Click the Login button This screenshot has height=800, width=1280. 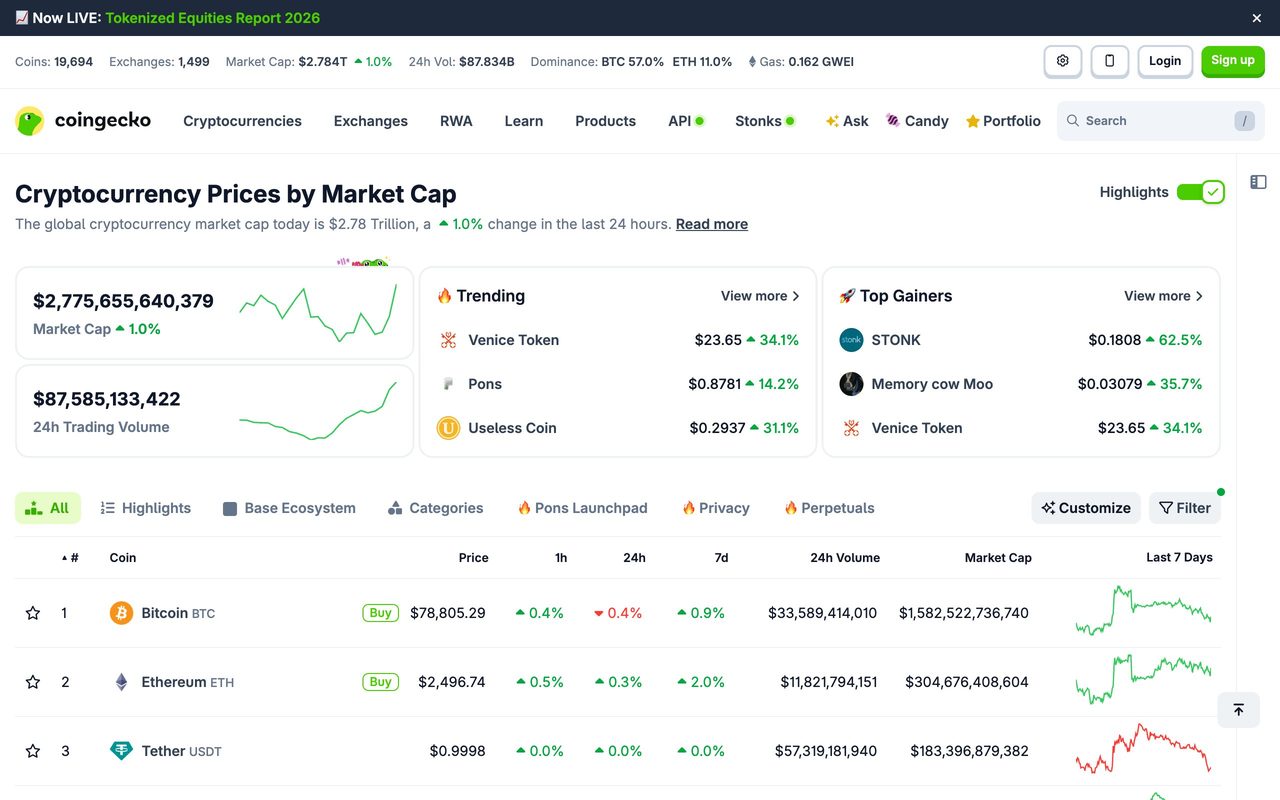click(1165, 61)
